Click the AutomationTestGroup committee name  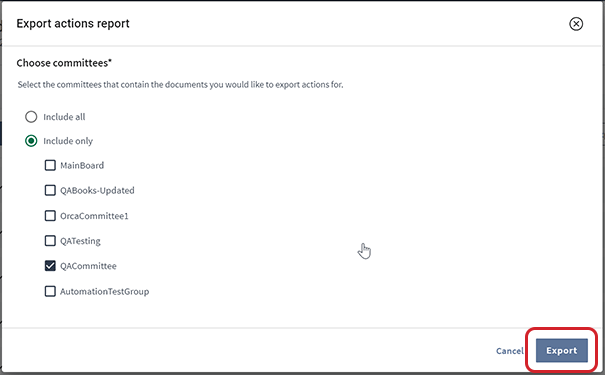point(105,292)
